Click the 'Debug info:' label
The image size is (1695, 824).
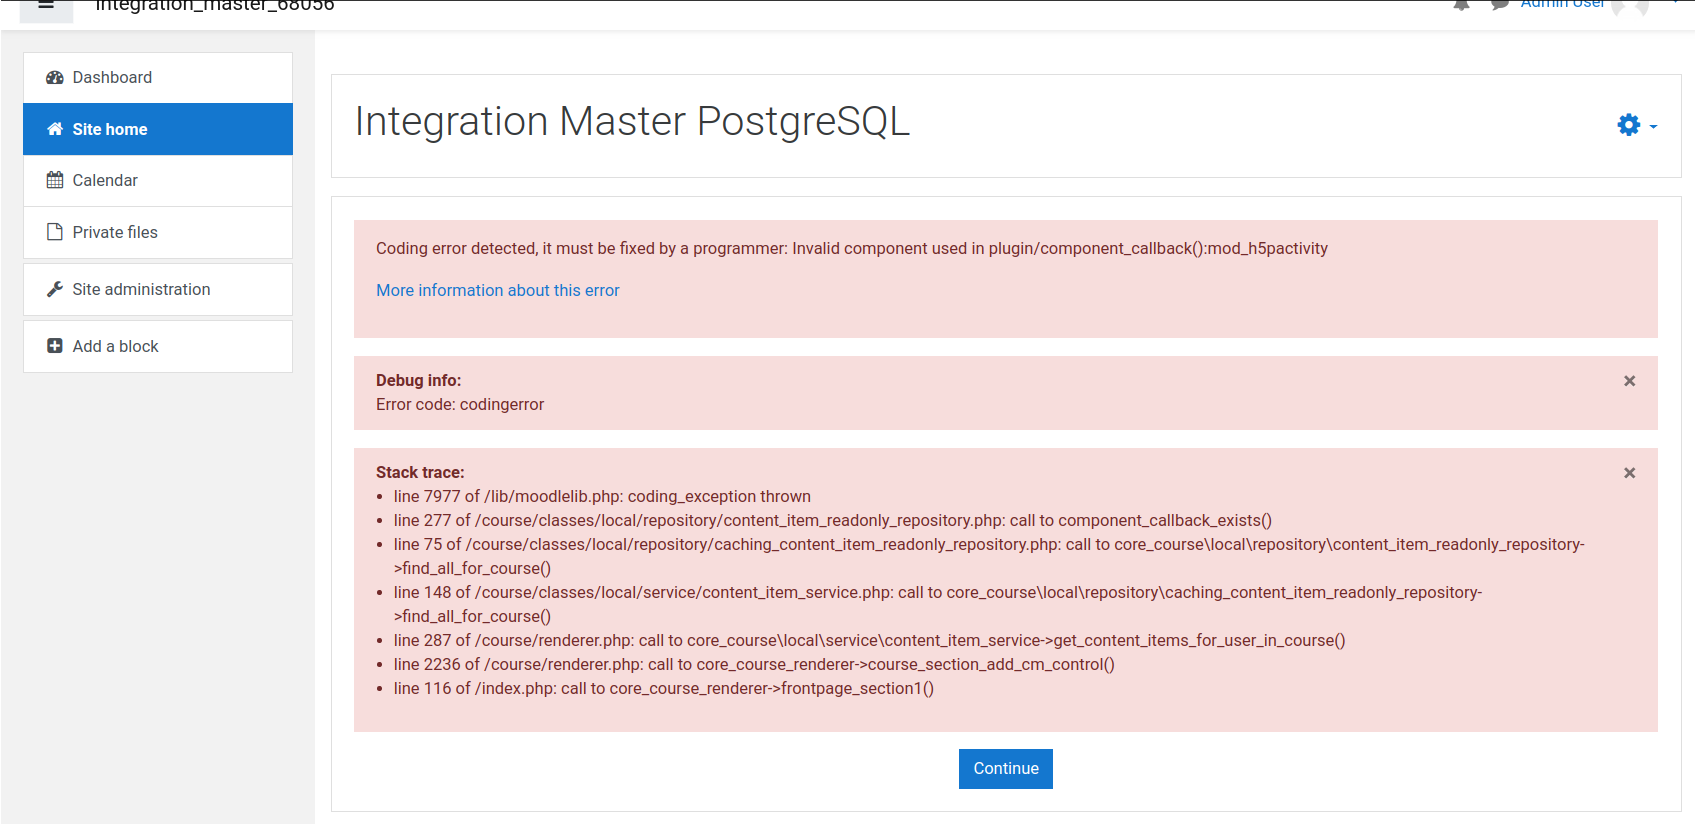418,380
